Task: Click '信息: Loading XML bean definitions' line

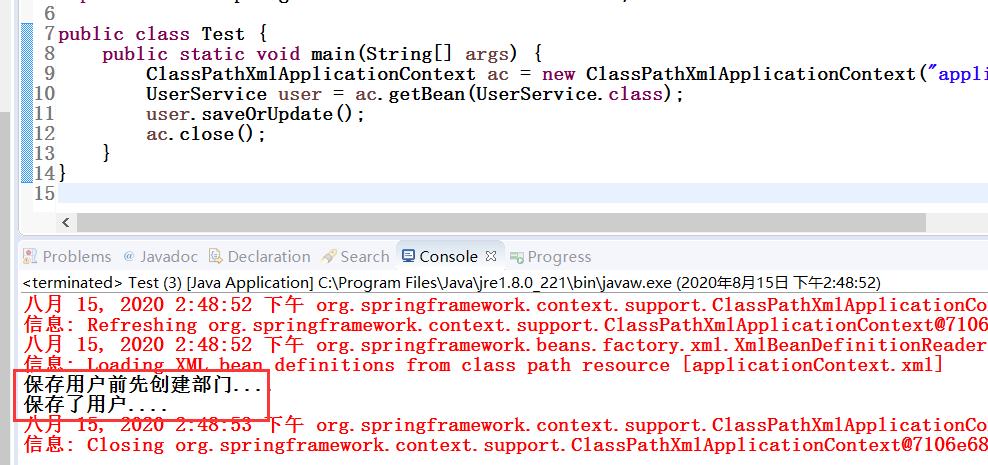Action: click(x=483, y=365)
